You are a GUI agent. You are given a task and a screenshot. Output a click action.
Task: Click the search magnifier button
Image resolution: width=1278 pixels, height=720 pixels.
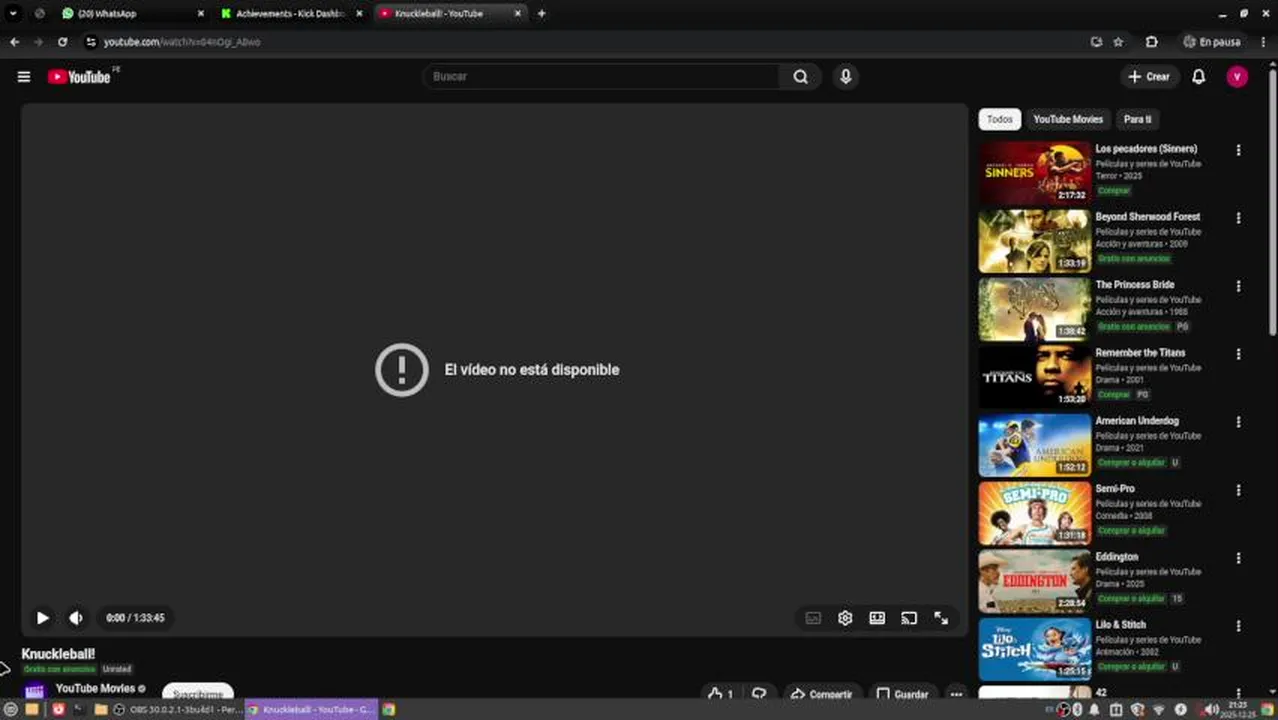[x=800, y=77]
